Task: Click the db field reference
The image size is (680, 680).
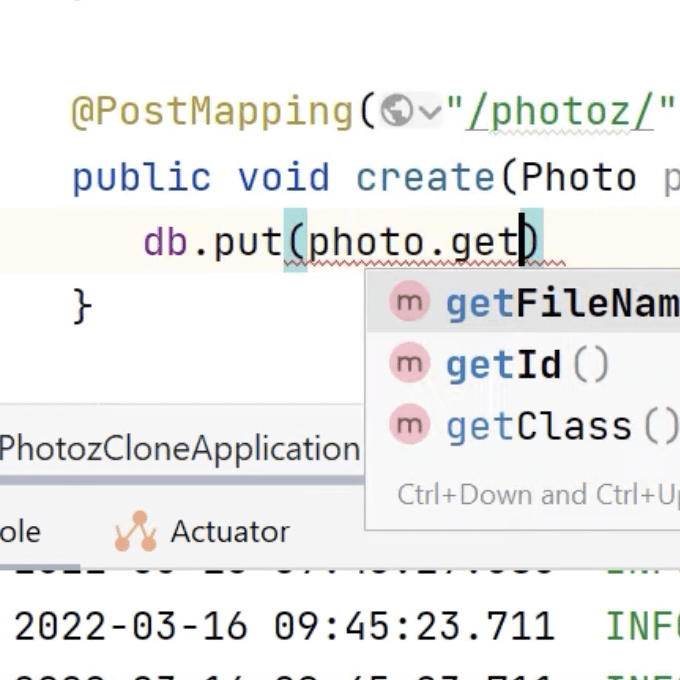Action: pyautogui.click(x=165, y=242)
